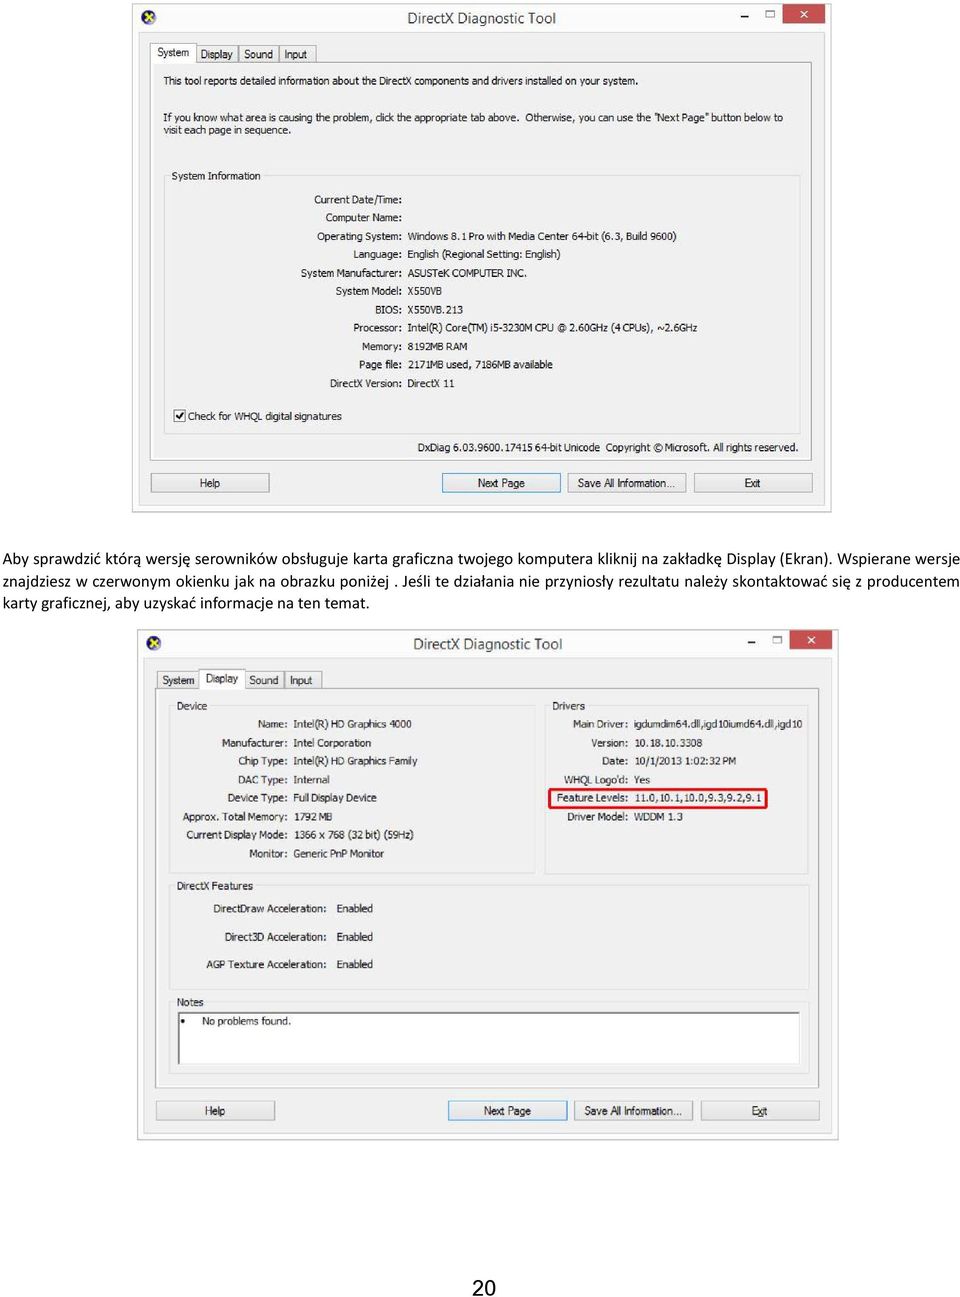Close the upper DirectX Diagnostic Tool window

[804, 14]
